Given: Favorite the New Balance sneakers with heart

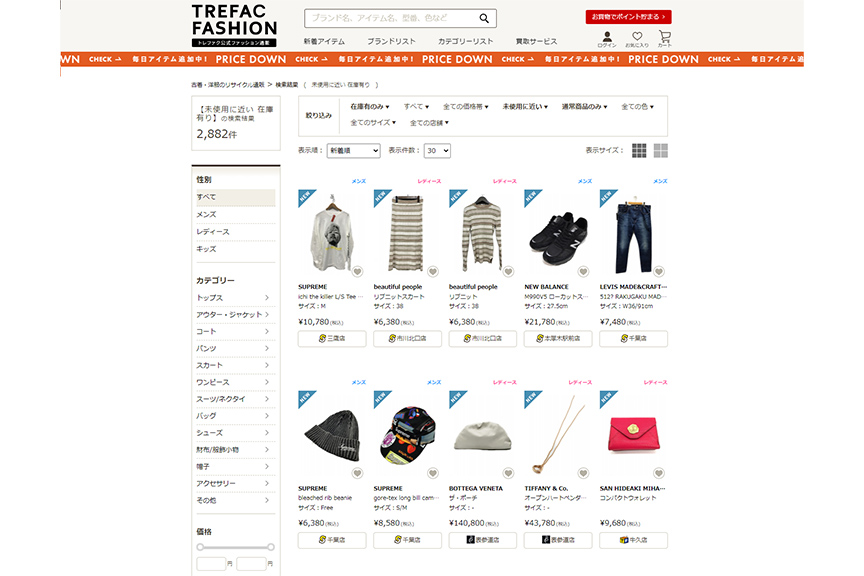Looking at the screenshot, I should pyautogui.click(x=584, y=271).
